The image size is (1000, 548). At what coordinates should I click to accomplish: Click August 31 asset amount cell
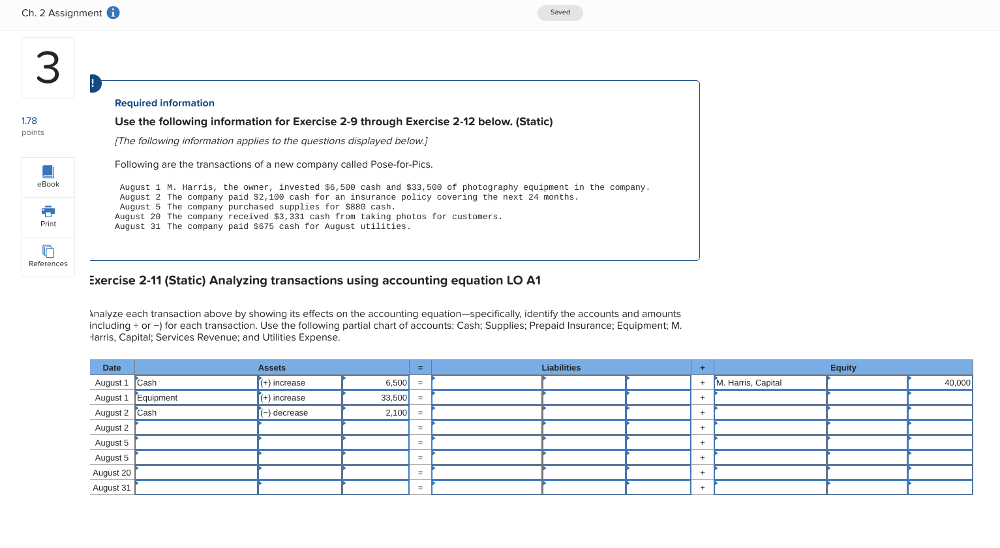pos(376,487)
